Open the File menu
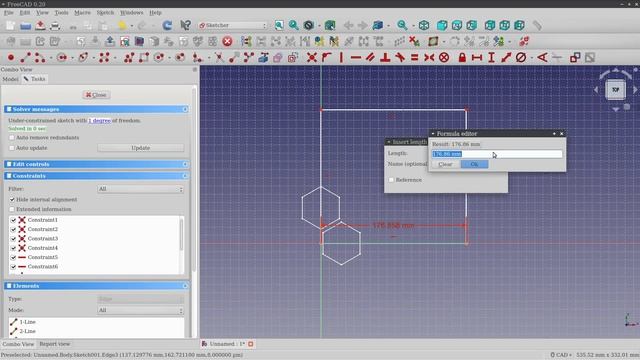The width and height of the screenshot is (640, 360). click(x=9, y=13)
